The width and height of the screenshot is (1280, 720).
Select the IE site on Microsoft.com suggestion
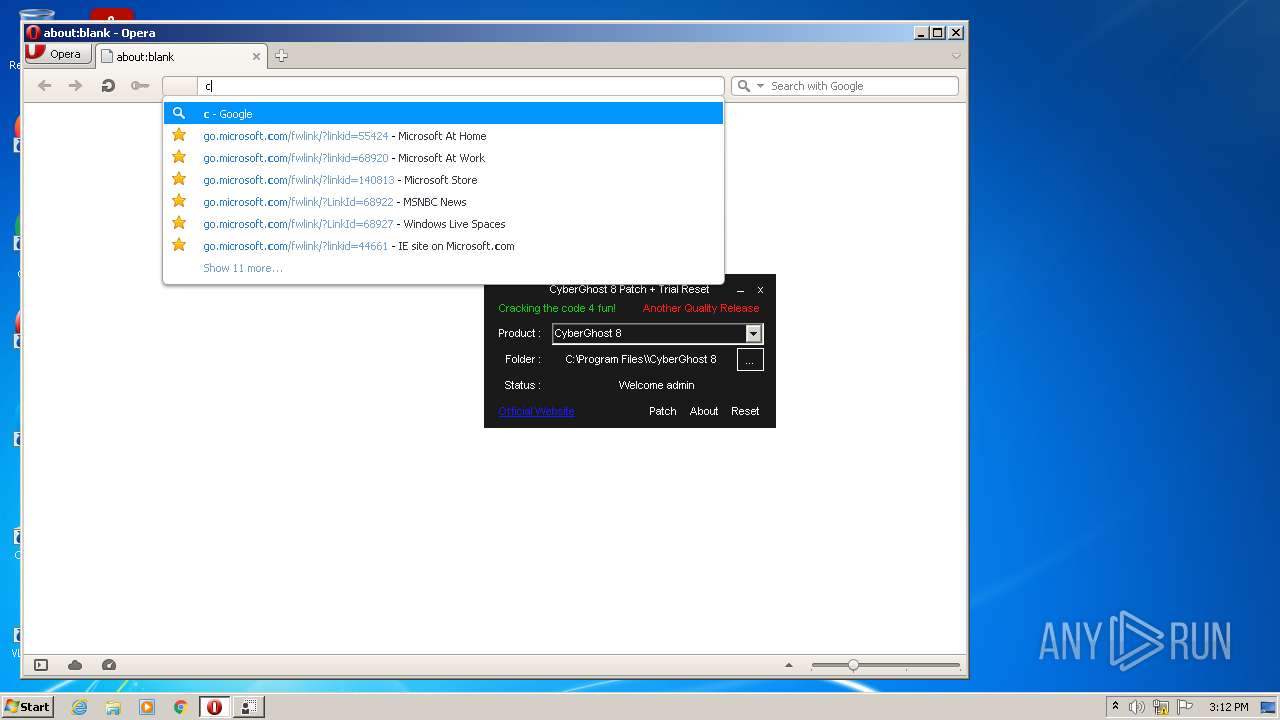[x=443, y=246]
